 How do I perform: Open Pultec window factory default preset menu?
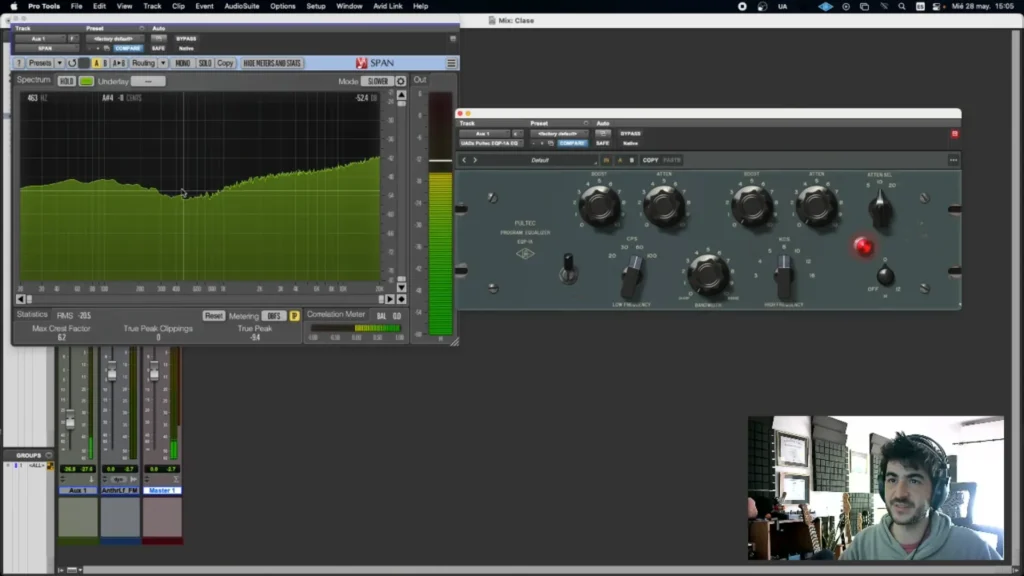558,134
